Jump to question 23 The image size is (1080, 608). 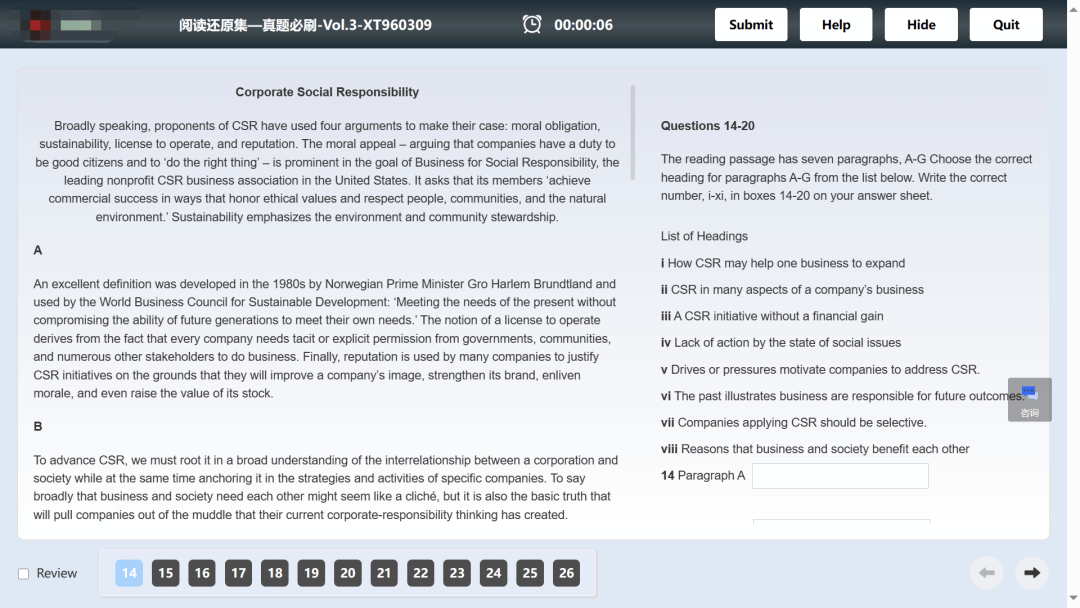(x=457, y=573)
